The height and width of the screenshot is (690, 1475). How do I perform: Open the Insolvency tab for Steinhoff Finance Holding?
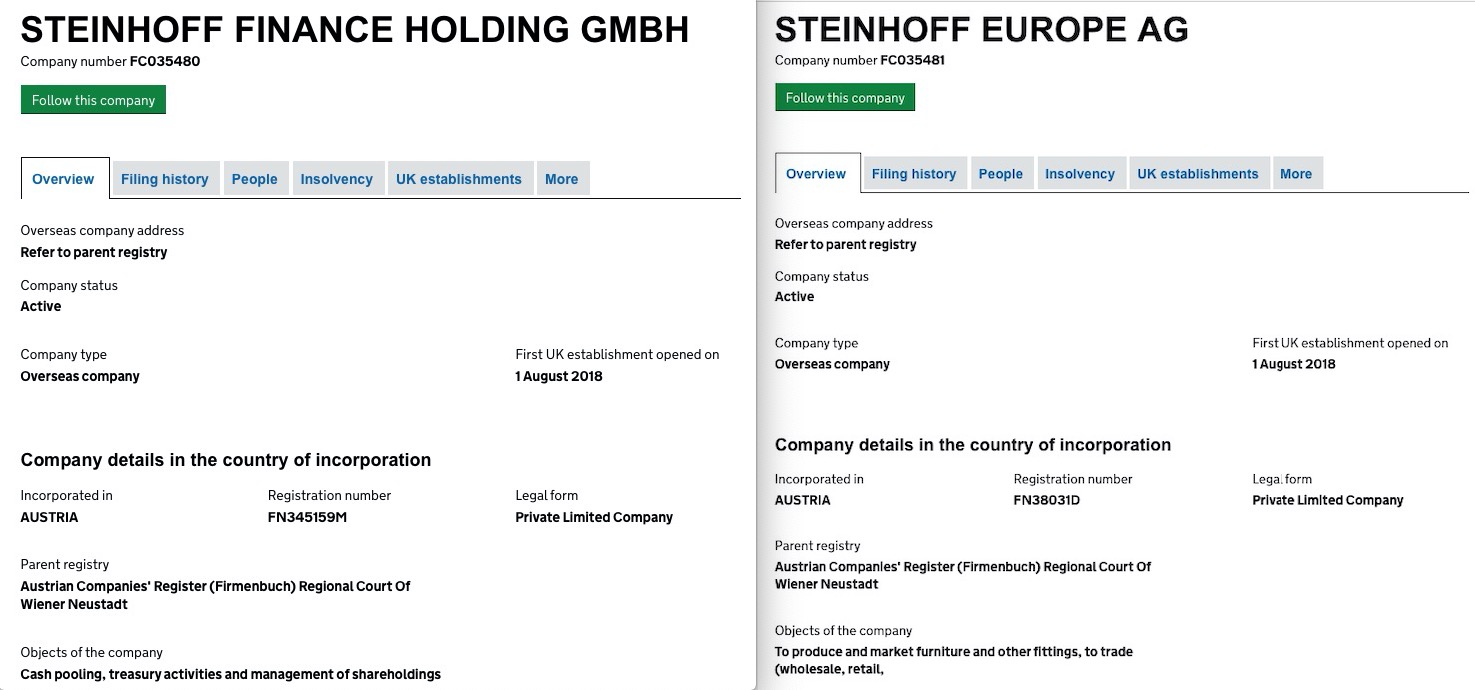[x=337, y=178]
